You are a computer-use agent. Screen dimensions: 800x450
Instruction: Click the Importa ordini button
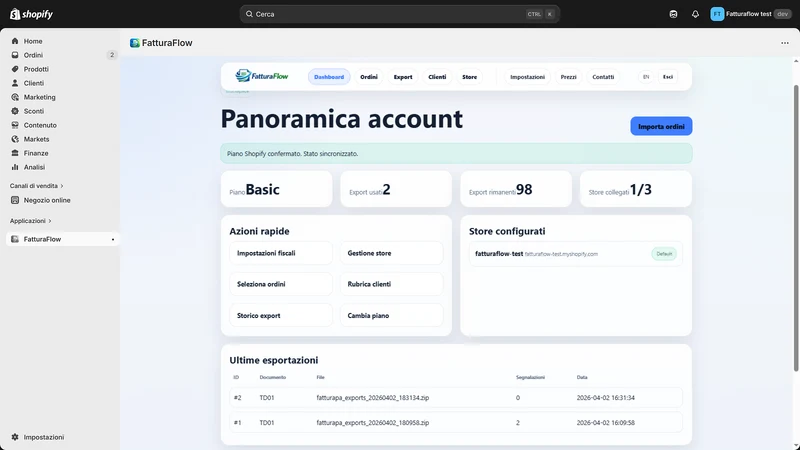pos(661,126)
